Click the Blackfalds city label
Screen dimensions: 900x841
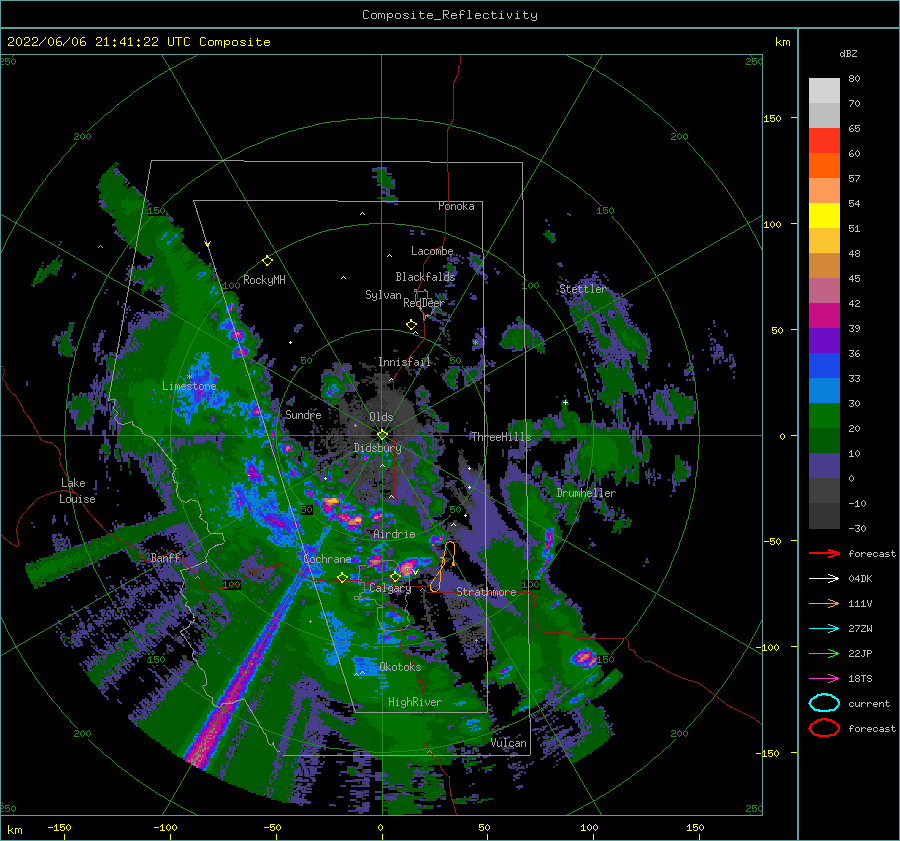pos(425,277)
